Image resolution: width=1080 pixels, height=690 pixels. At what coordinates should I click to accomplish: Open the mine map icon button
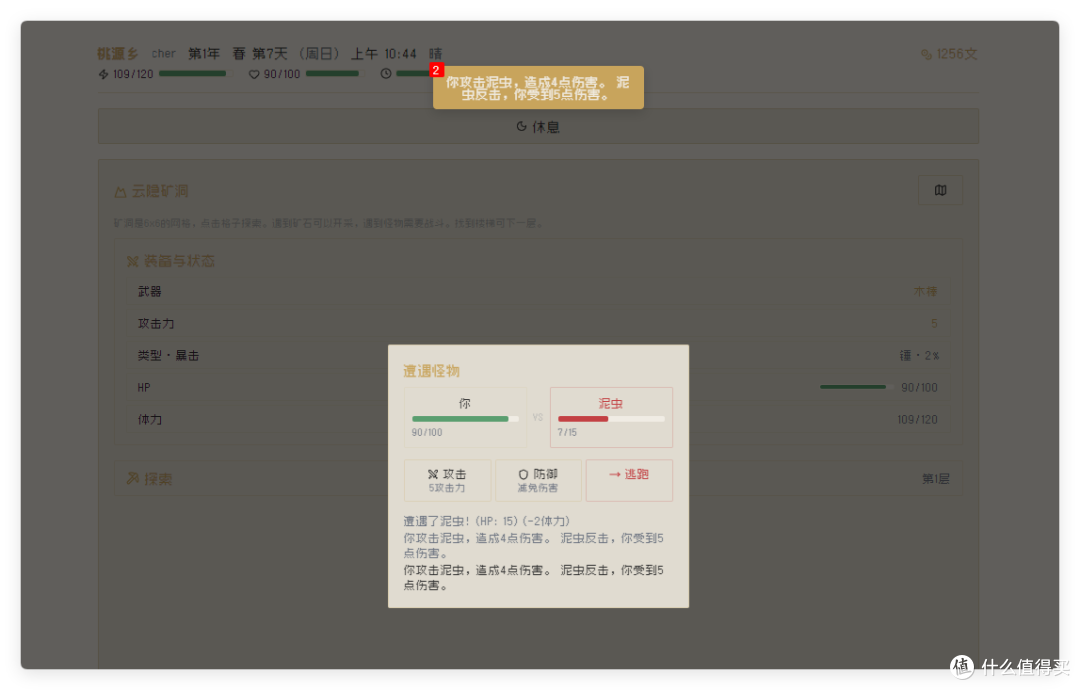(940, 190)
